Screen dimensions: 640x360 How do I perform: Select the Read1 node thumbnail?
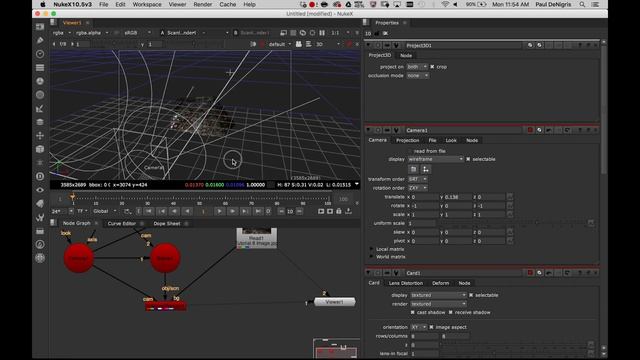point(256,238)
